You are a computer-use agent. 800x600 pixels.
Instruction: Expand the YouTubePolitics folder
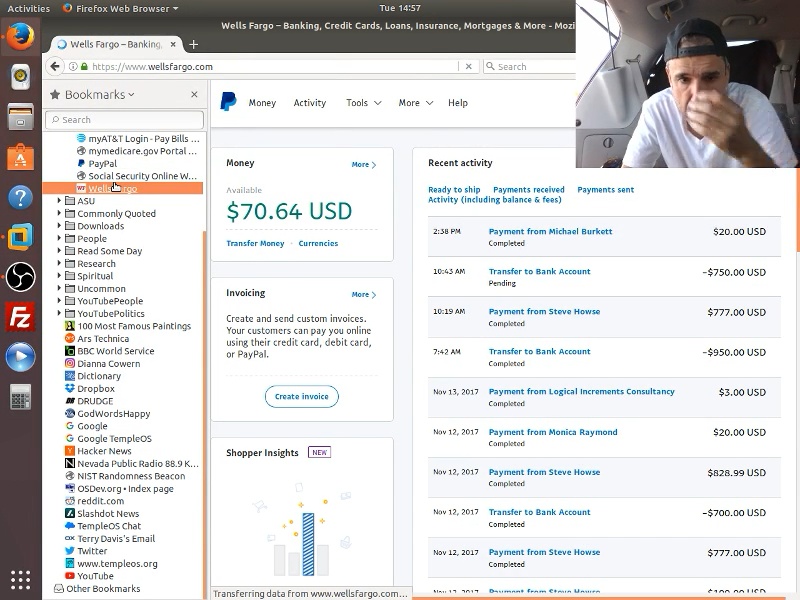click(x=59, y=313)
